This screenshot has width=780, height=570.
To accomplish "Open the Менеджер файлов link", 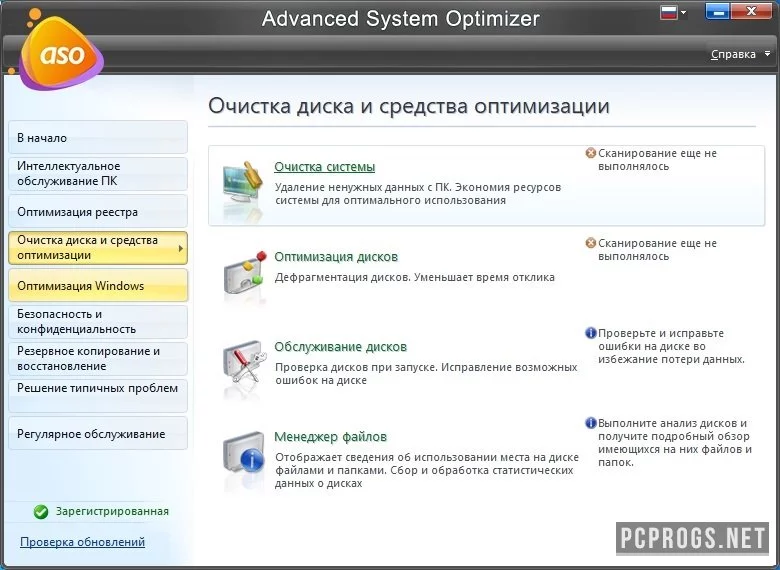I will pyautogui.click(x=330, y=437).
